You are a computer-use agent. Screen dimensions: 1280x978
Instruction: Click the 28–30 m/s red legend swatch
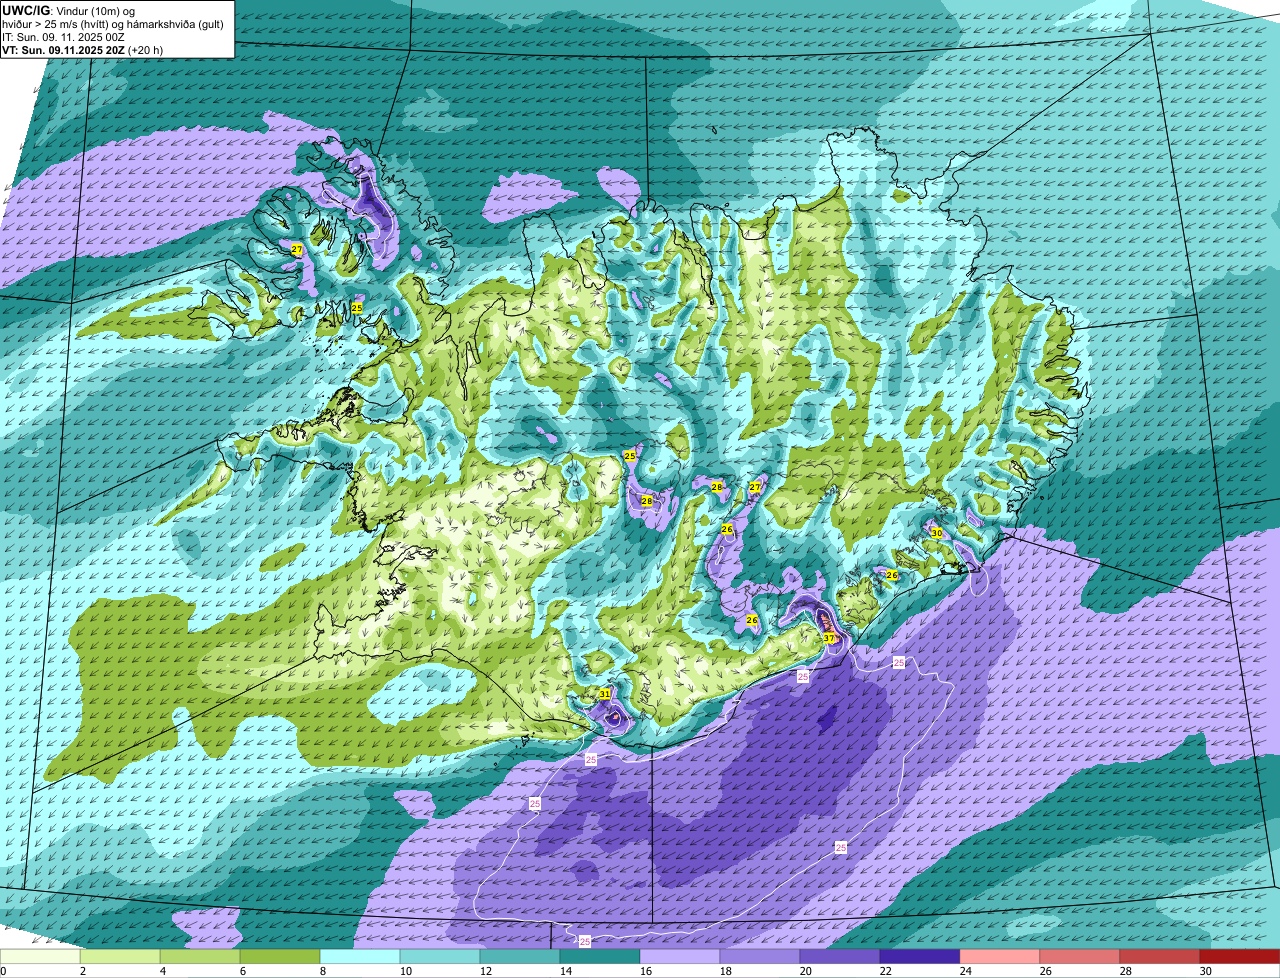1160,957
